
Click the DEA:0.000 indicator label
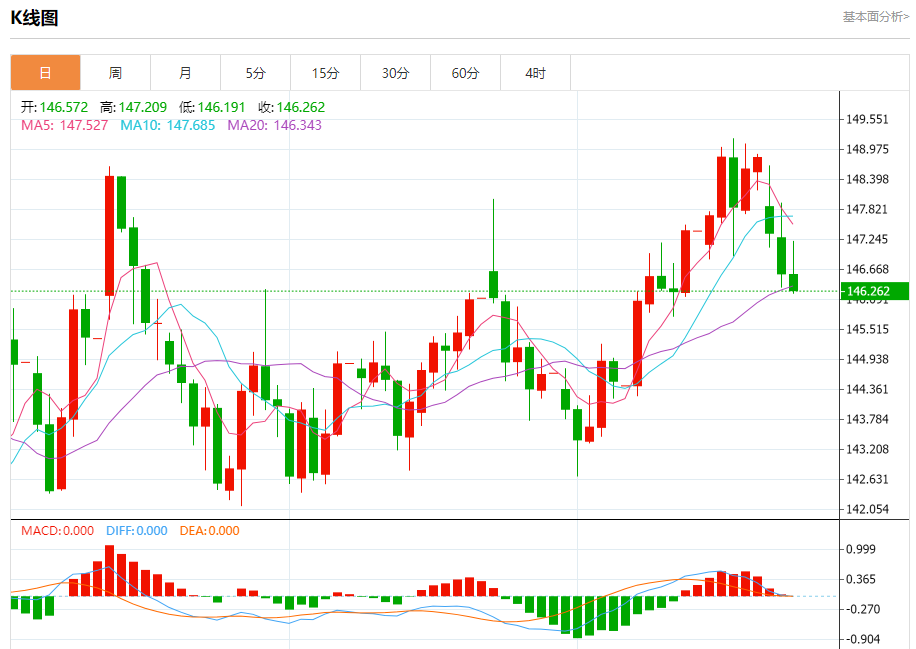(x=209, y=531)
